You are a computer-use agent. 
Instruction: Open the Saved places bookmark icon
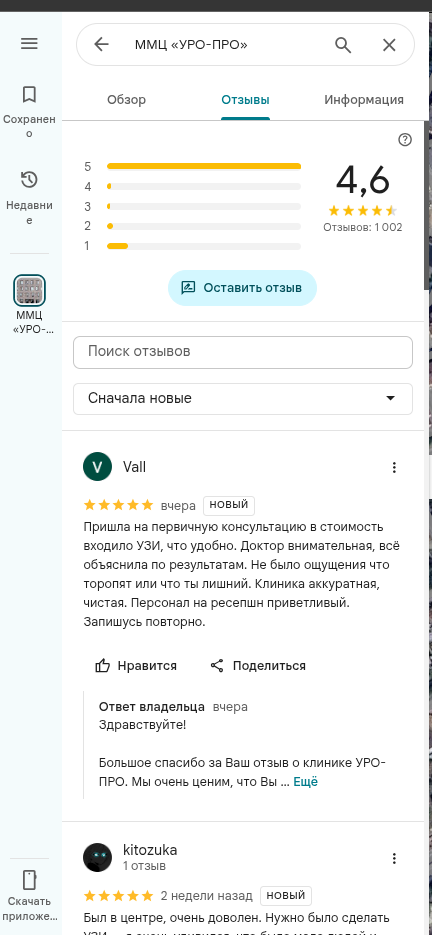(x=29, y=94)
